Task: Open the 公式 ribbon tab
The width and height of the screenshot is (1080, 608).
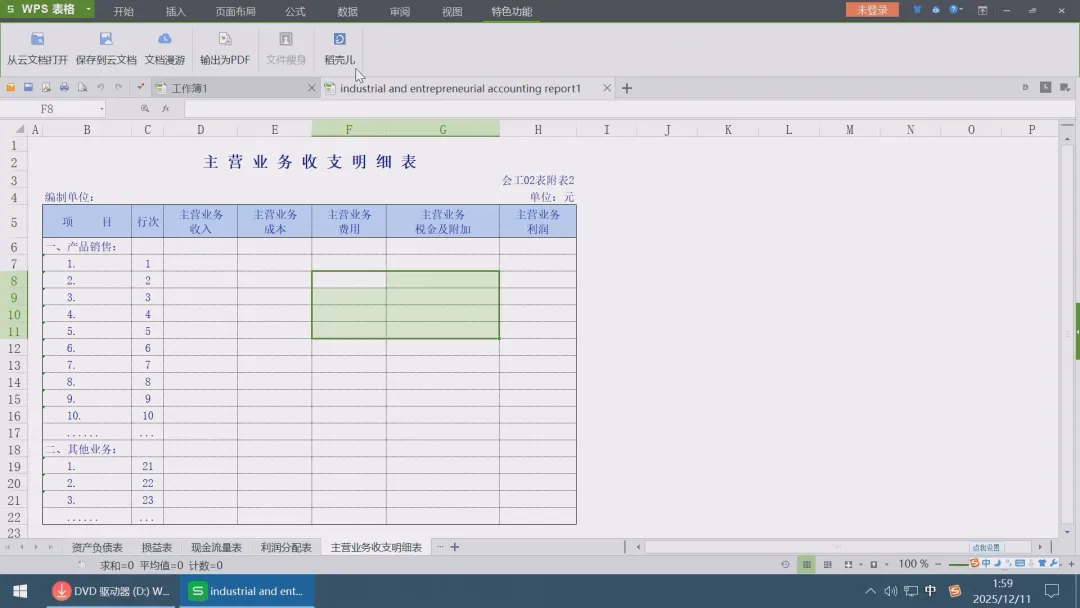Action: tap(295, 12)
